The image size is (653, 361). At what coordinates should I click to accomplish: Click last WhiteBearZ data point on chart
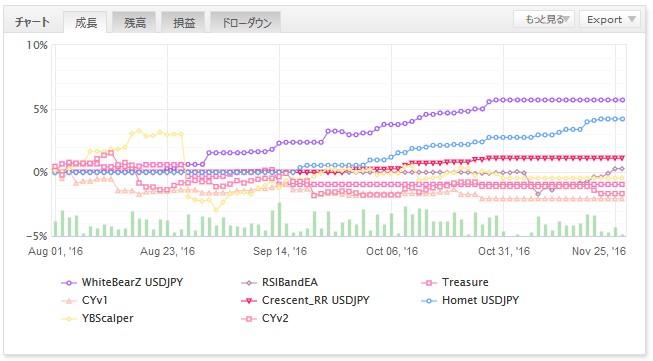[x=622, y=100]
